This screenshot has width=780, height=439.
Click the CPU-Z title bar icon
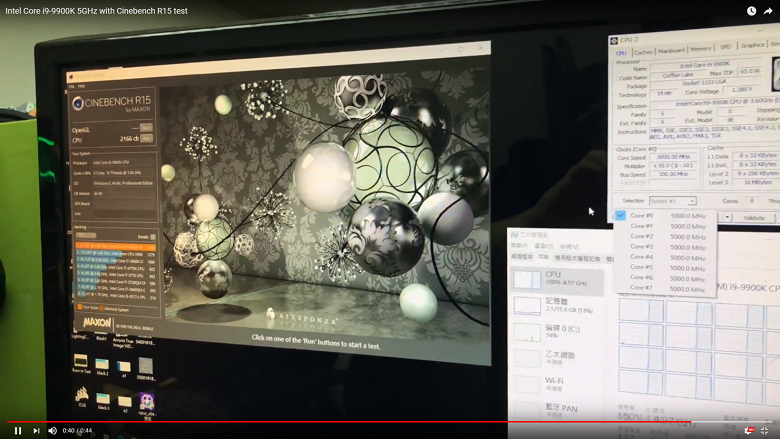[614, 41]
